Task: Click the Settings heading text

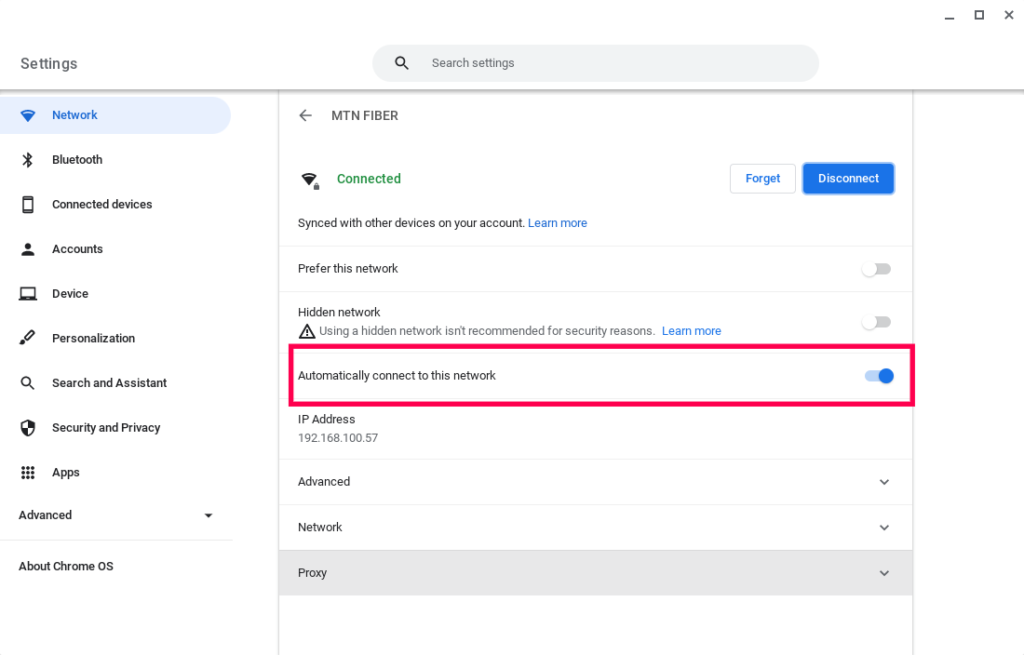Action: coord(49,64)
